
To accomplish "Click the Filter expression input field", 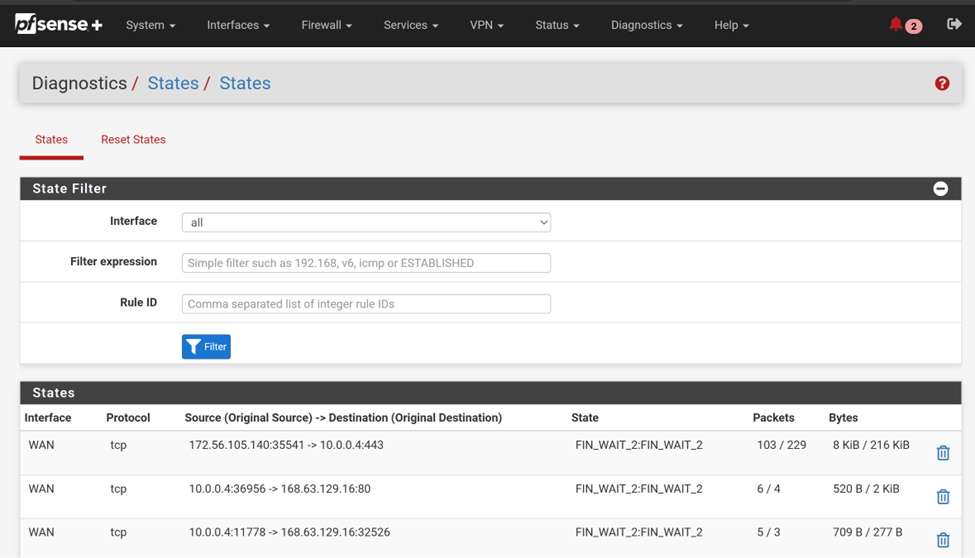I will click(366, 263).
